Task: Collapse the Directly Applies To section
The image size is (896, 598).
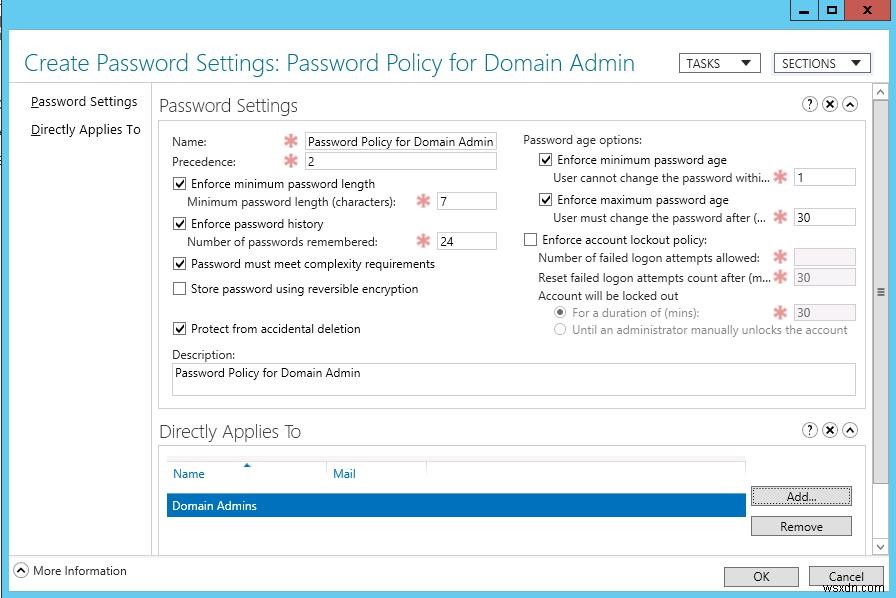Action: (x=849, y=430)
